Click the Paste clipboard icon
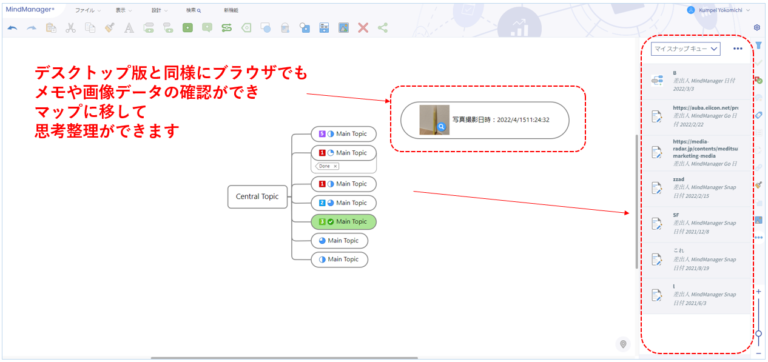 coord(51,28)
